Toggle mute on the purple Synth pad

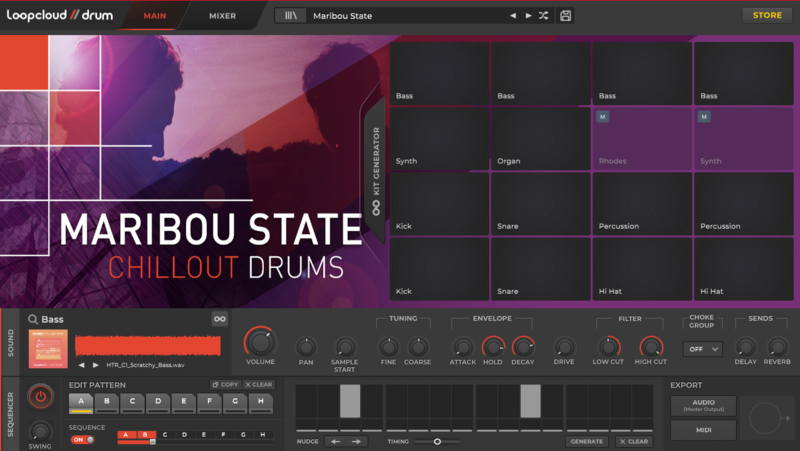pos(705,117)
